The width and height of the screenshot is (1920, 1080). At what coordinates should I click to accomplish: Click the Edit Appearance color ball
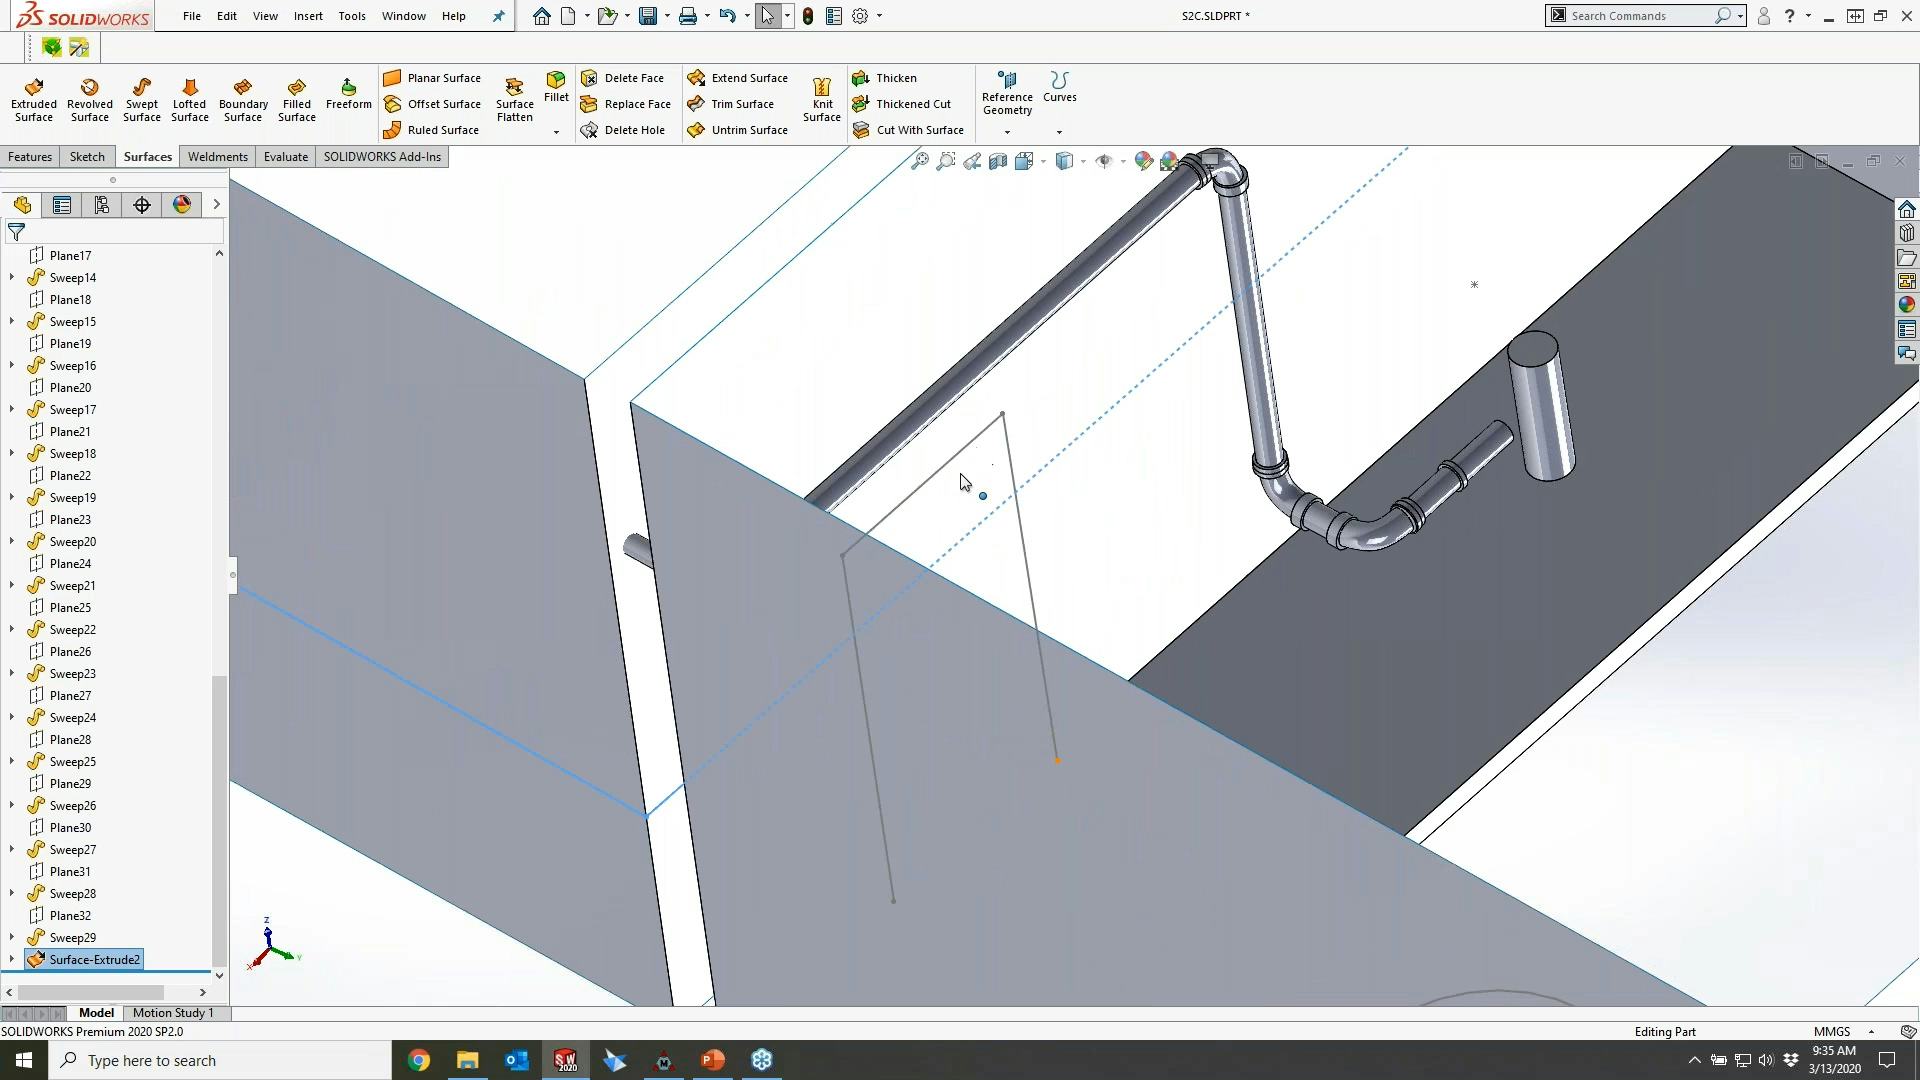point(1143,161)
